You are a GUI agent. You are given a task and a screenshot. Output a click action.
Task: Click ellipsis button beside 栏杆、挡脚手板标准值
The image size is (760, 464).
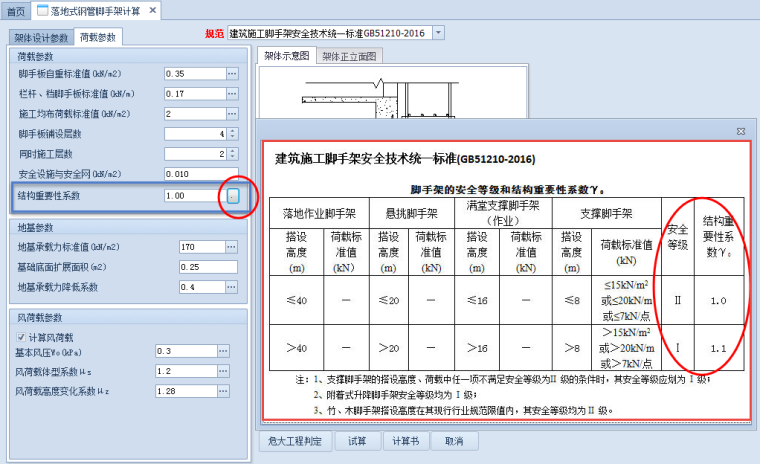[x=232, y=94]
